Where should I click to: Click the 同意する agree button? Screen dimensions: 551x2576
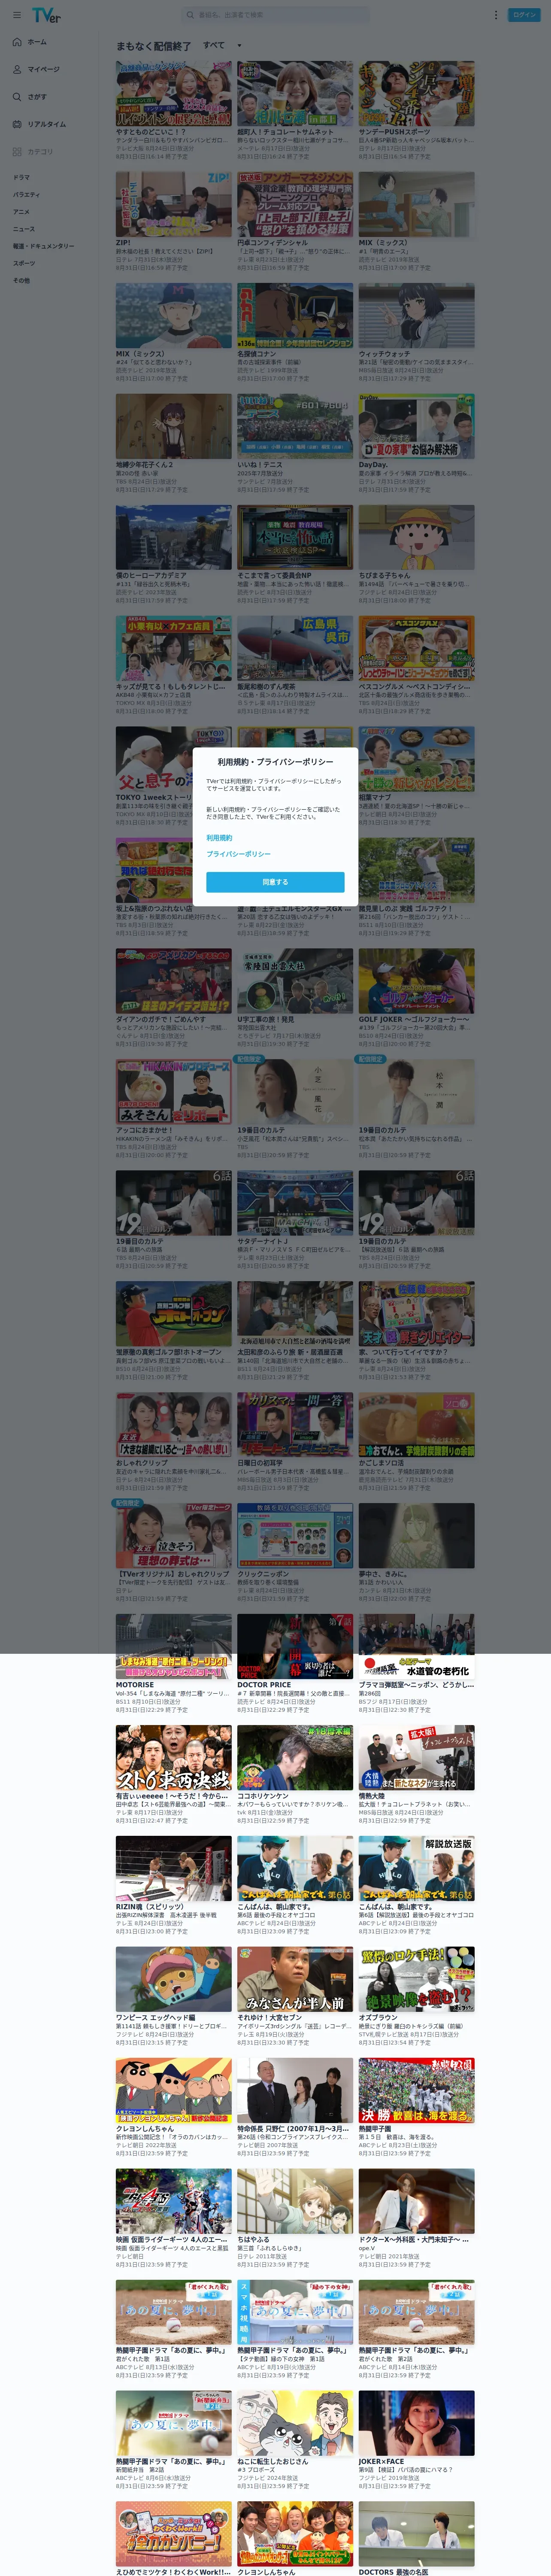click(x=275, y=882)
